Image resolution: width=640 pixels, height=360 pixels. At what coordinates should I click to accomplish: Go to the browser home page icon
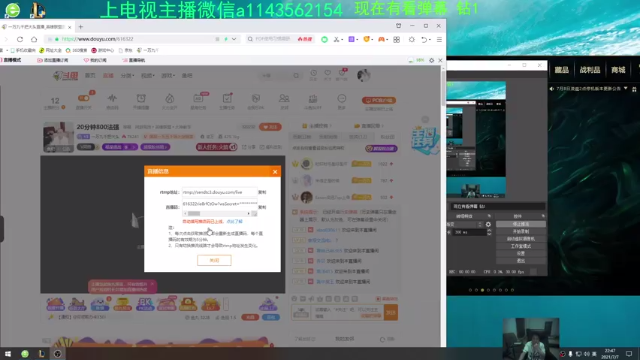(x=34, y=39)
